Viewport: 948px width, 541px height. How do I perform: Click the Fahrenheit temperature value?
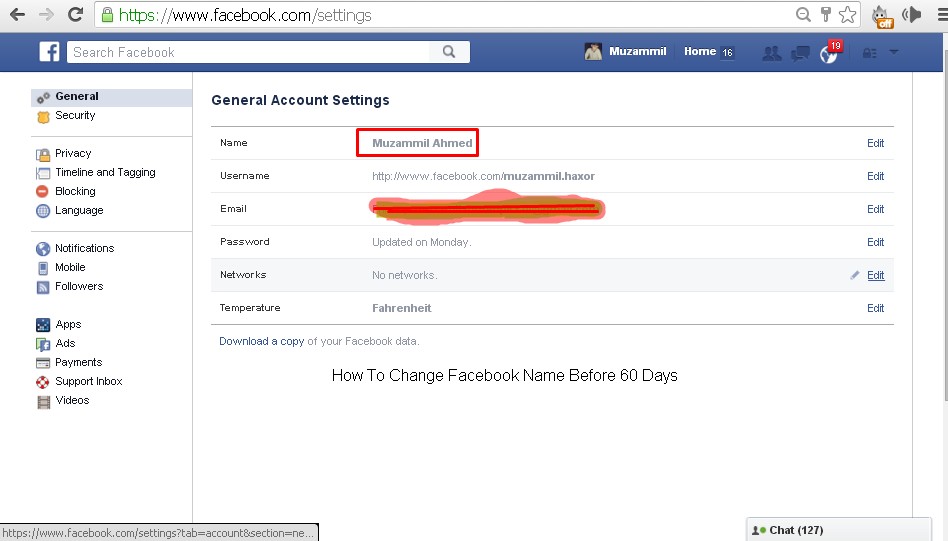(401, 308)
